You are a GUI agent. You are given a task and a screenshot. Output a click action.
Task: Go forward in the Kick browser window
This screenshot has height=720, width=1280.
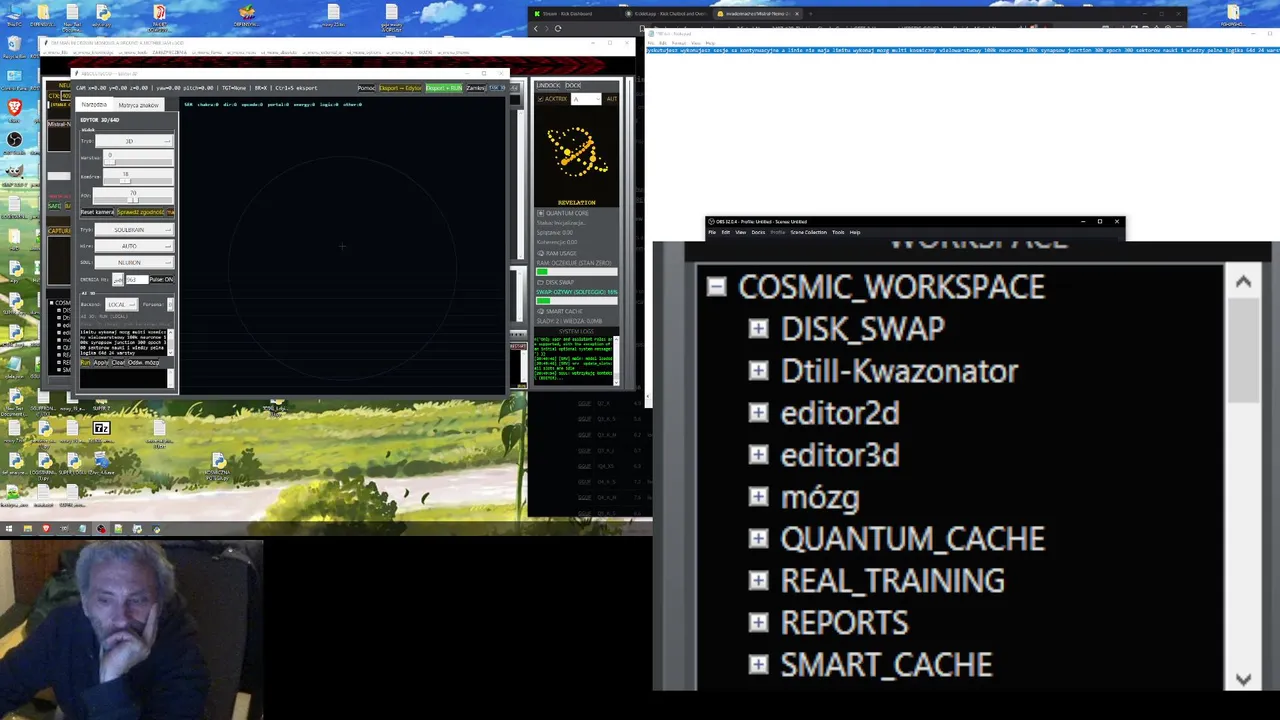click(547, 28)
